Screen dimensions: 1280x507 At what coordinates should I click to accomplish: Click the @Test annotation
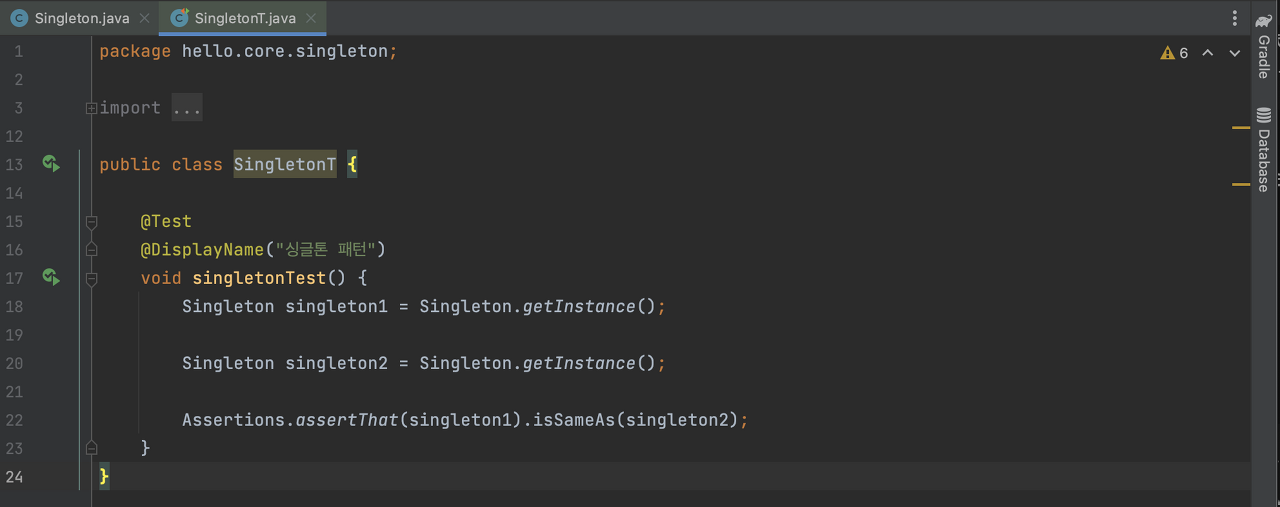pyautogui.click(x=166, y=221)
